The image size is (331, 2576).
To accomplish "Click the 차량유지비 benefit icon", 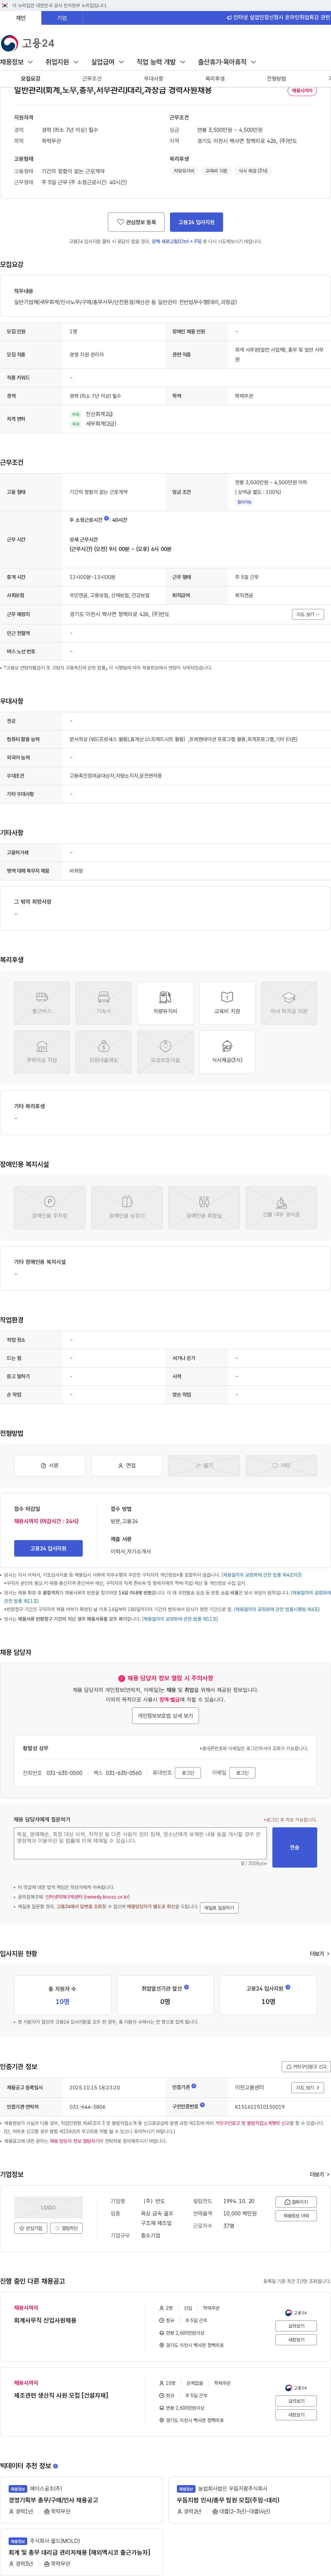I will [x=165, y=1002].
